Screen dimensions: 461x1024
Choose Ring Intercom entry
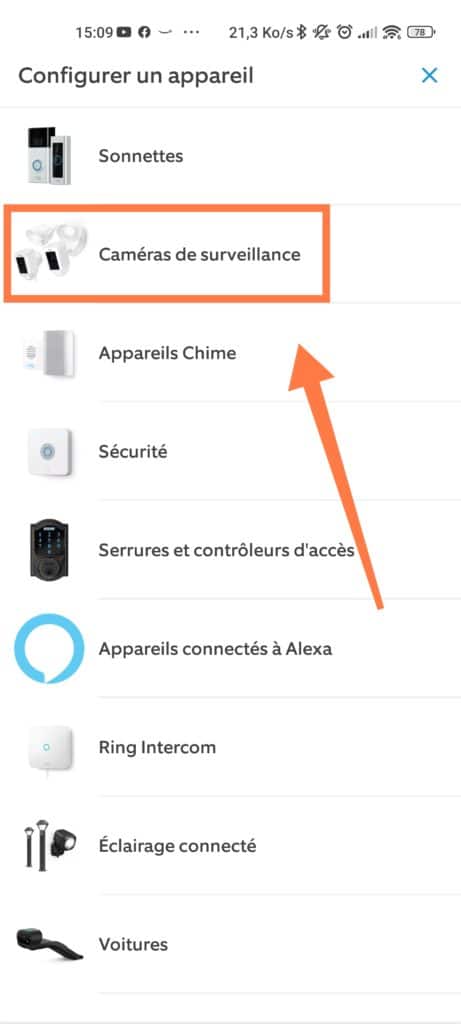(x=230, y=747)
